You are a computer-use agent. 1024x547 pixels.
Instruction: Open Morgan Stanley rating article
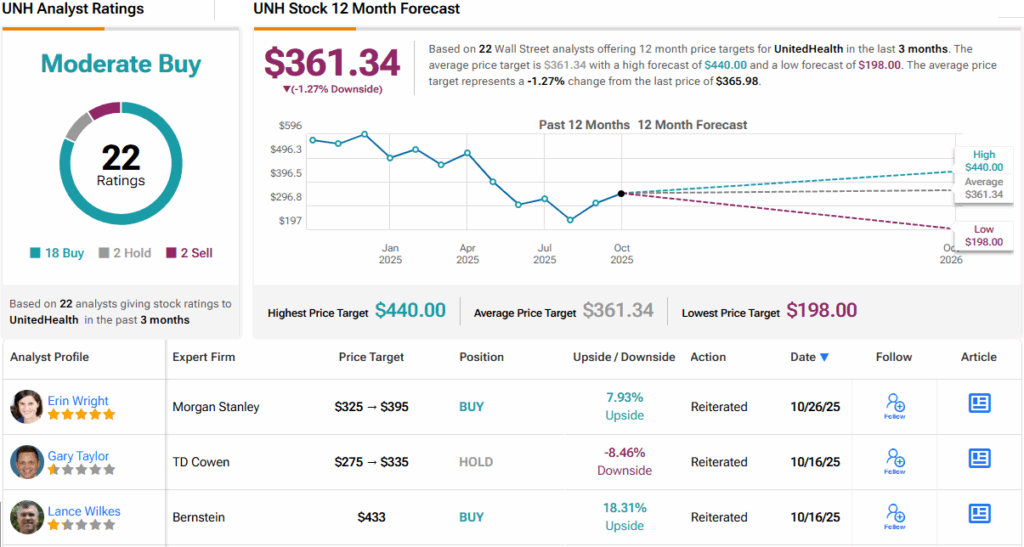tap(979, 403)
